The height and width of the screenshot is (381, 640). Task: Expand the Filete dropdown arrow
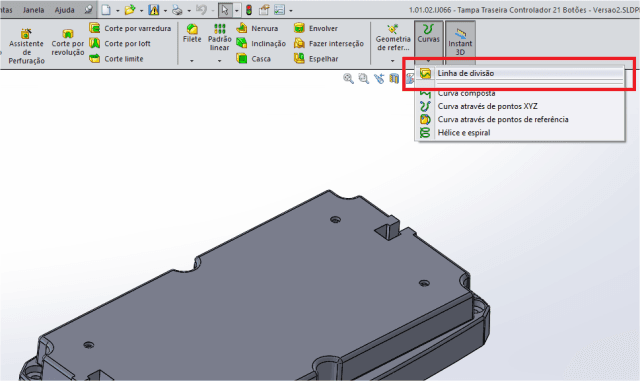[191, 61]
